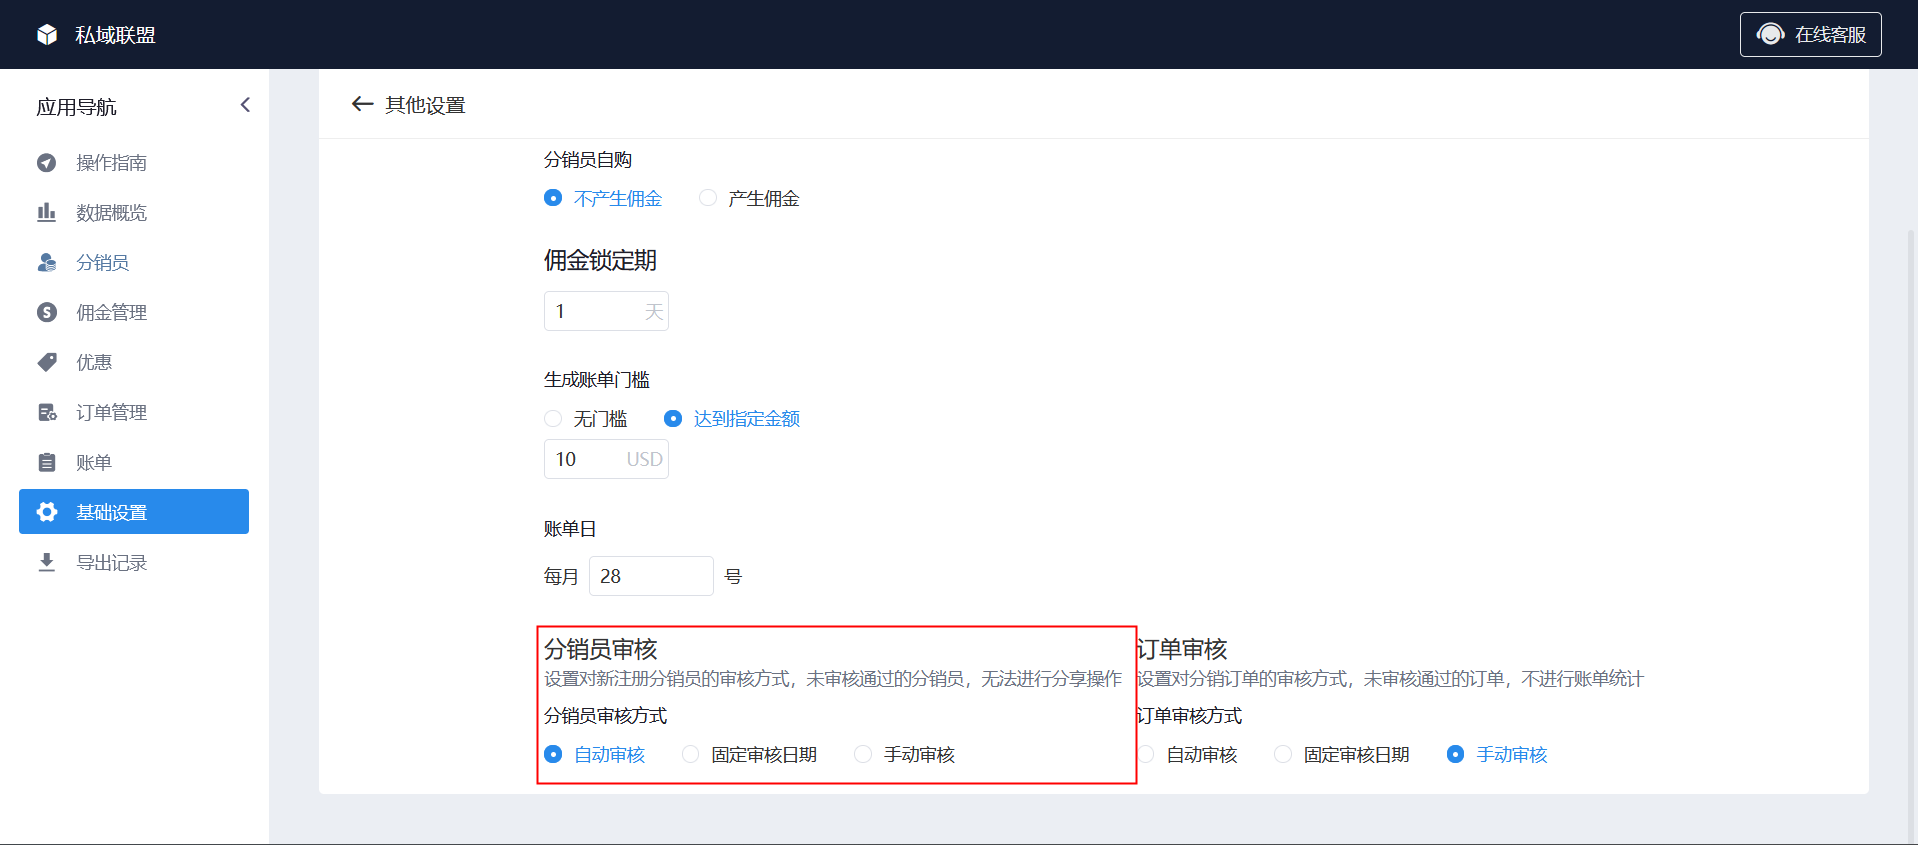
Task: Click the 数据概览 bar chart icon
Action: coord(47,212)
